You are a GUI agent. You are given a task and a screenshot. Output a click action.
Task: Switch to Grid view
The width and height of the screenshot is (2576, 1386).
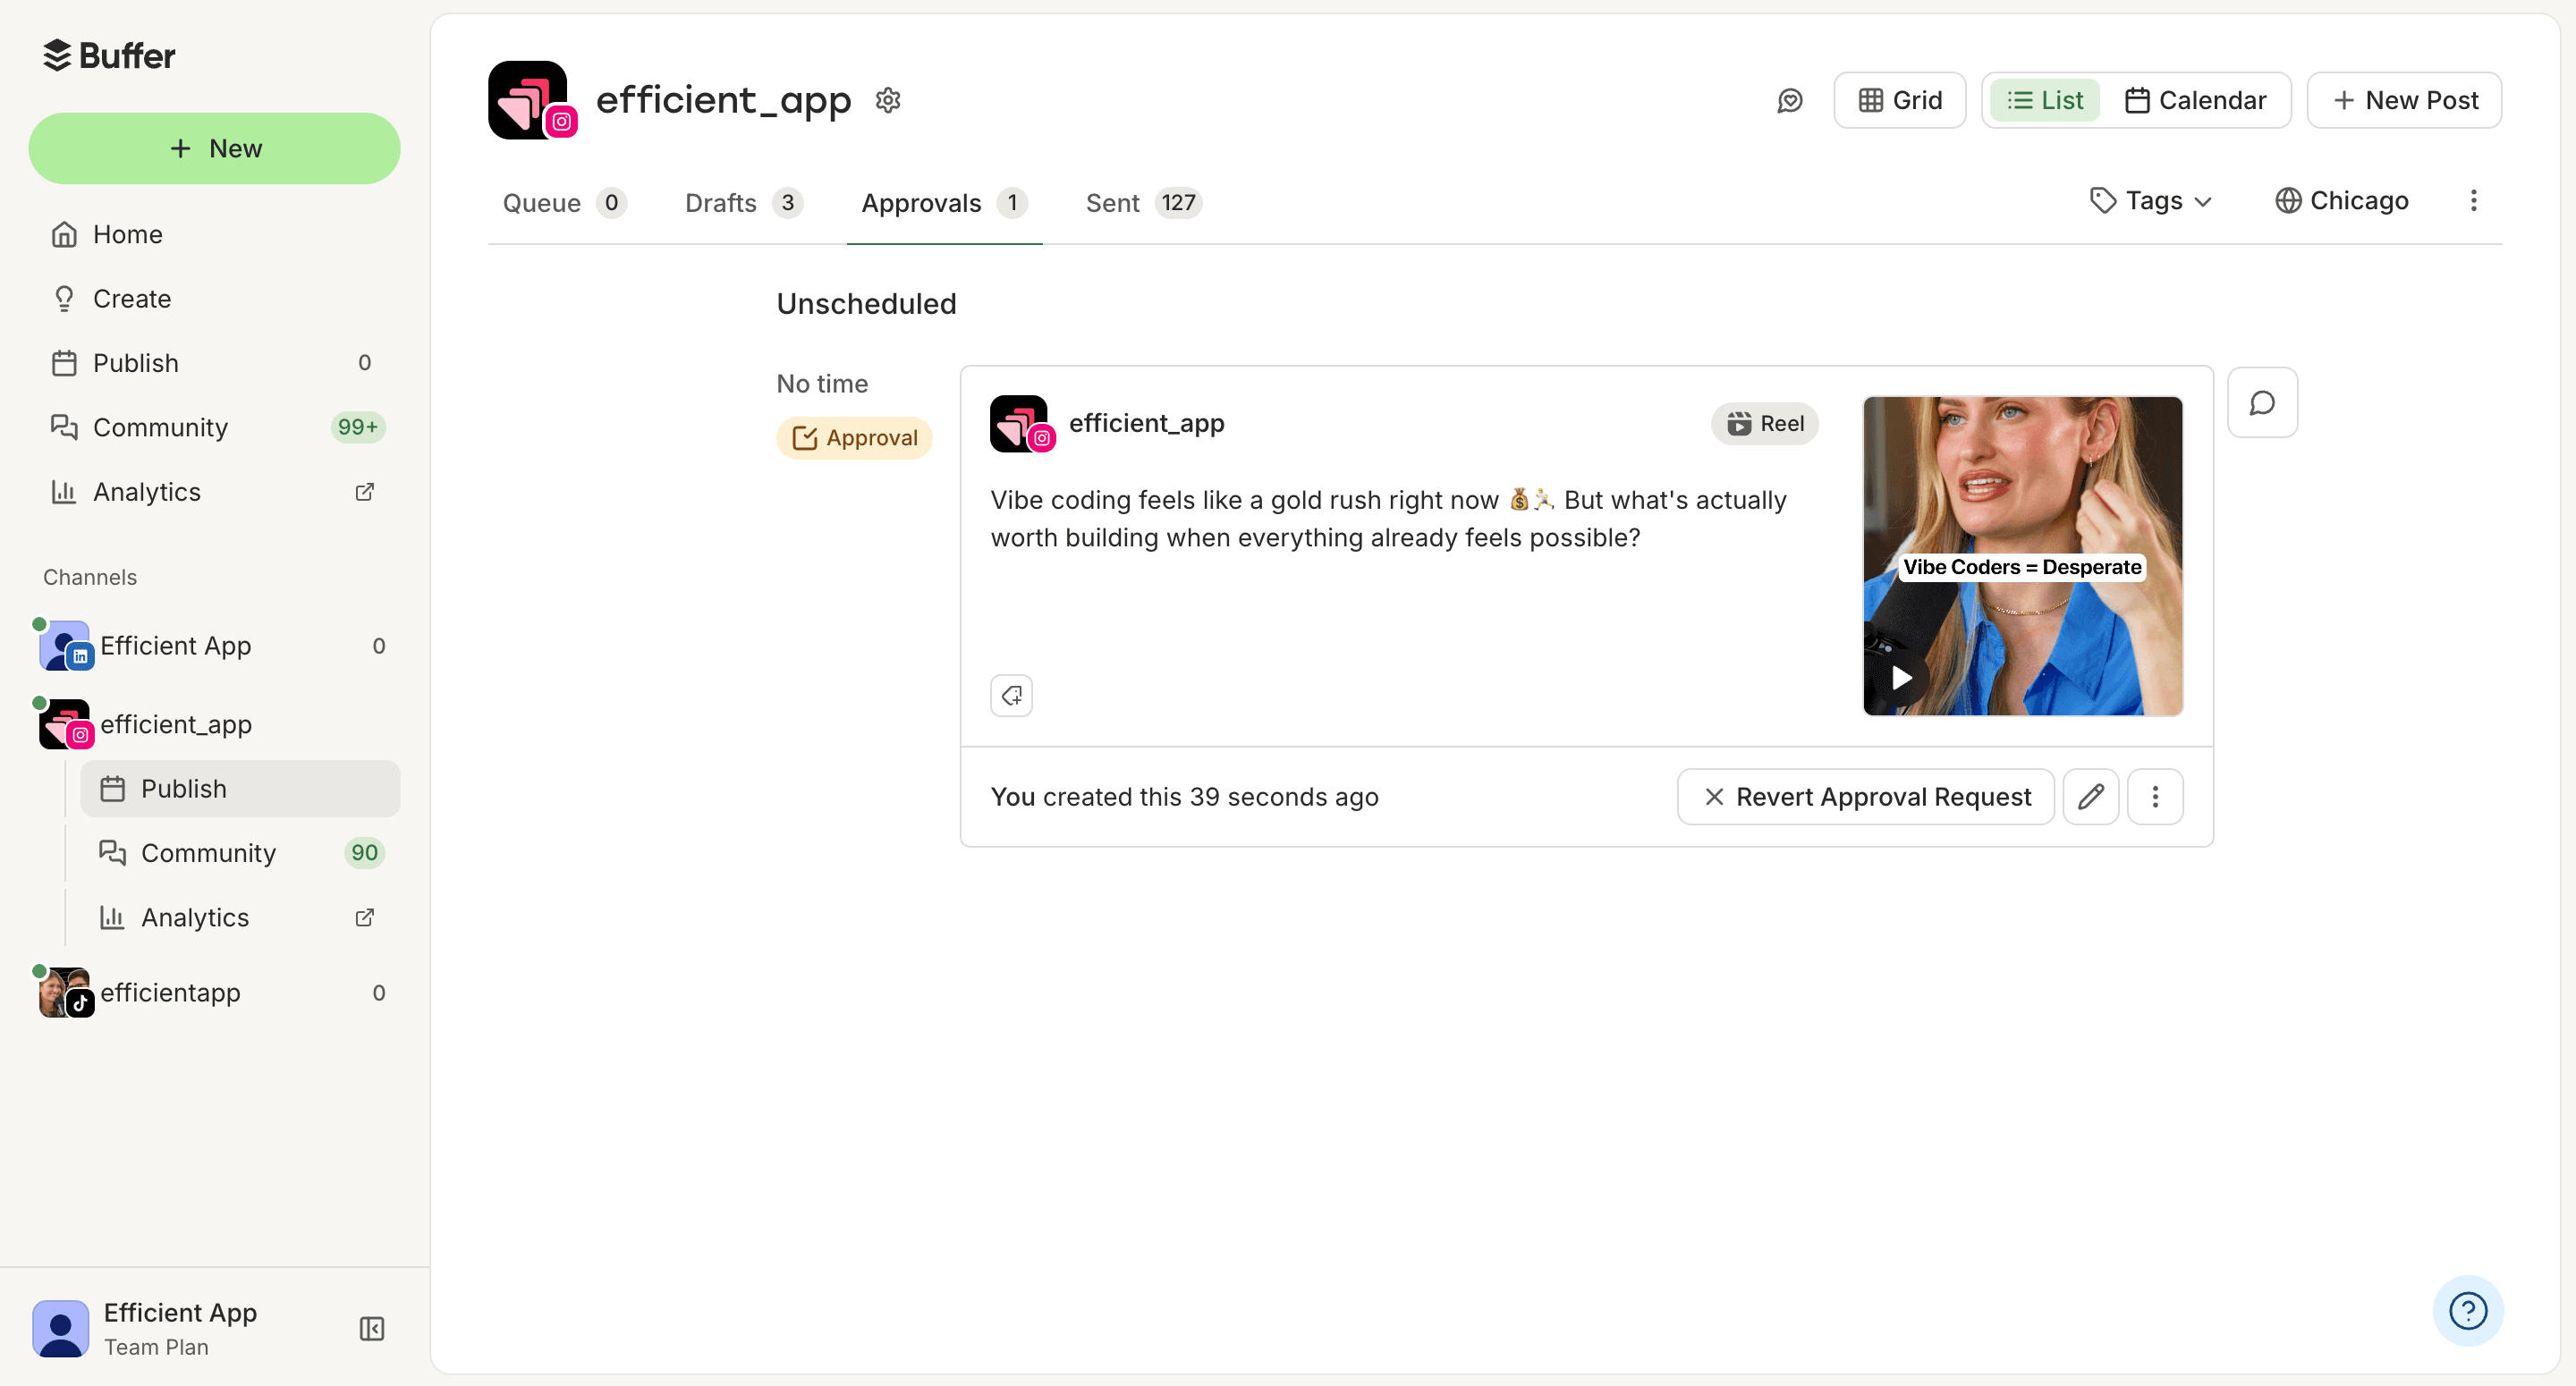(1900, 101)
